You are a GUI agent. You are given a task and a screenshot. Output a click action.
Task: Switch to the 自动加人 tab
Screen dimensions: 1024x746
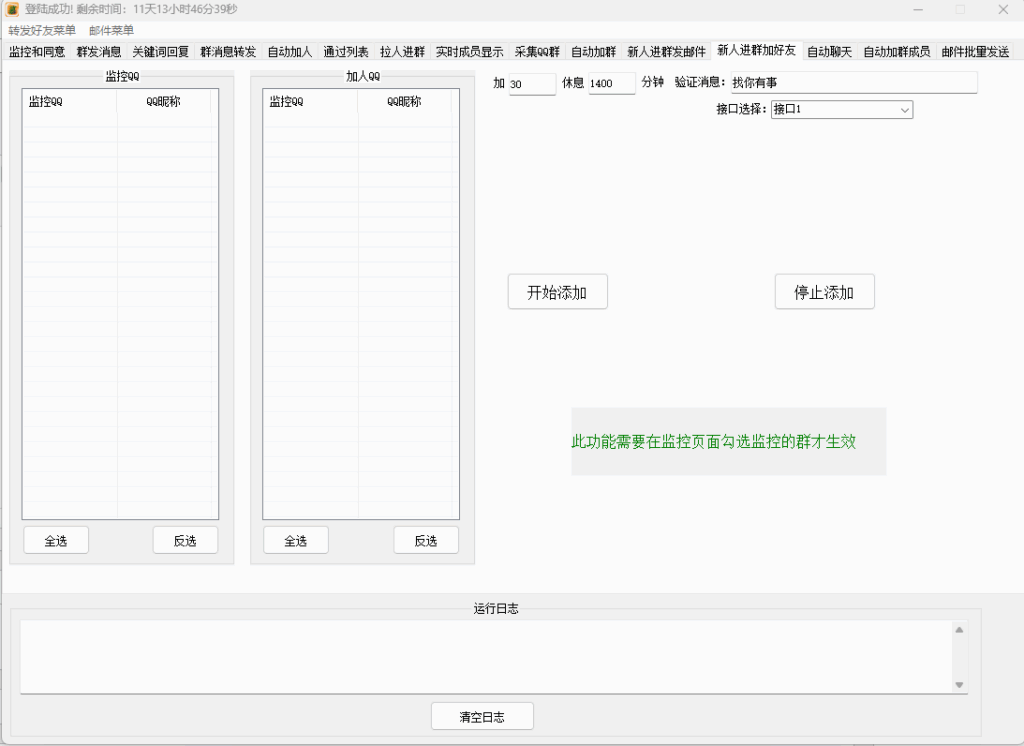[x=290, y=52]
